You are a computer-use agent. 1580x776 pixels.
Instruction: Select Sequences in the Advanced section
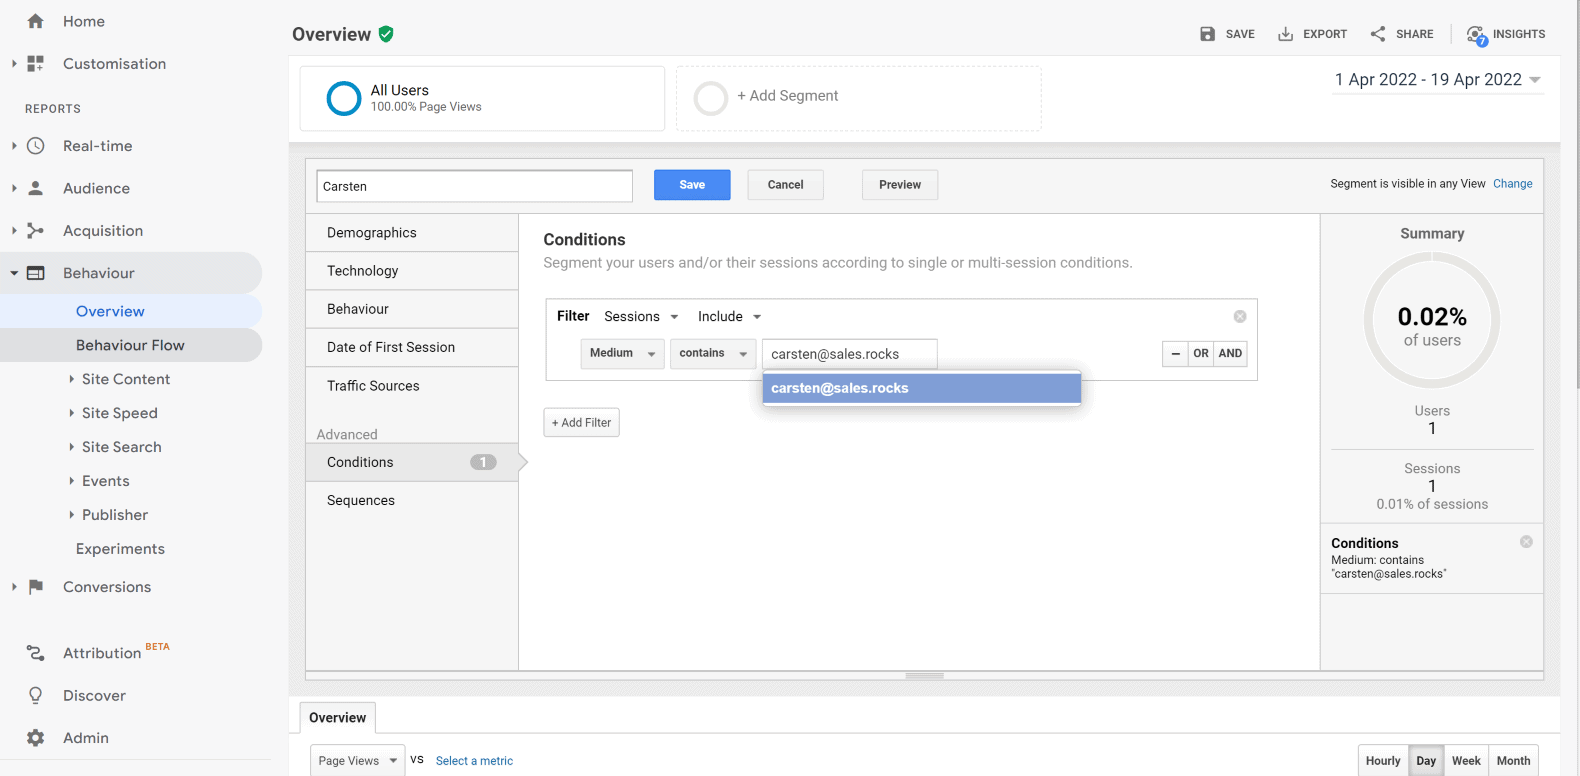(361, 500)
